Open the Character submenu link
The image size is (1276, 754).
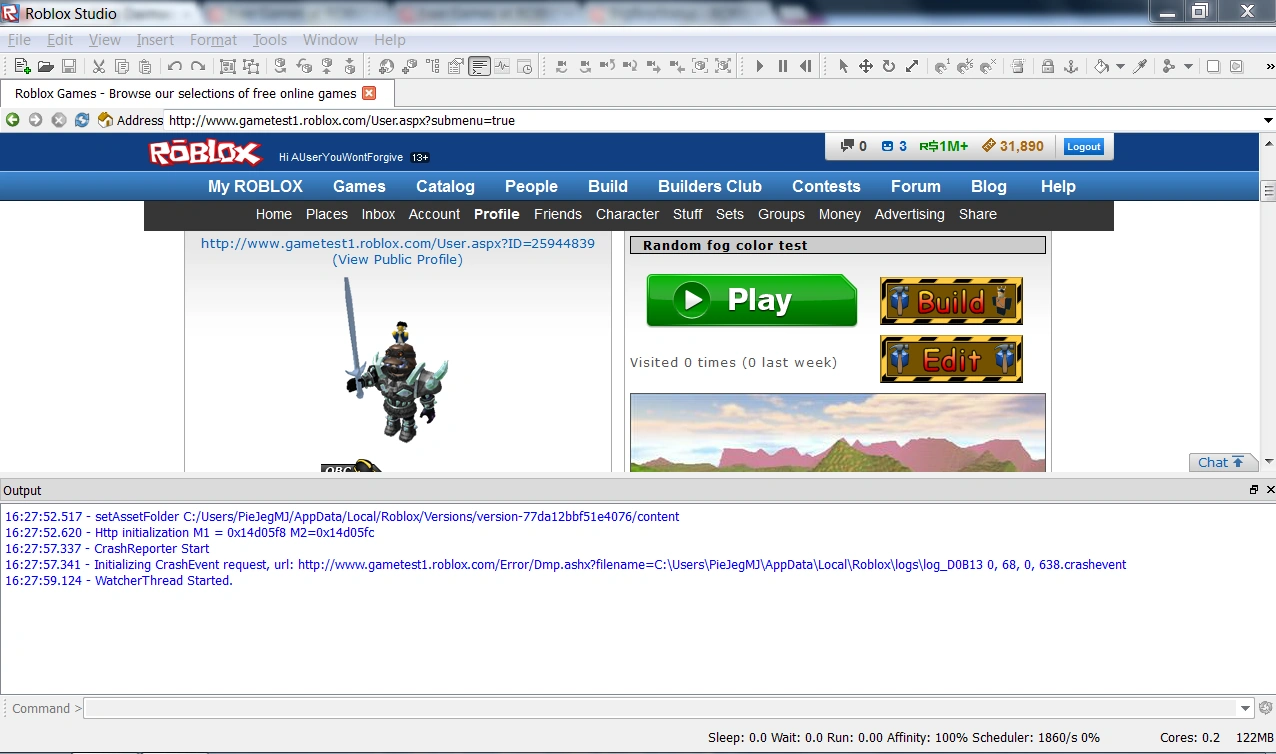(x=627, y=214)
